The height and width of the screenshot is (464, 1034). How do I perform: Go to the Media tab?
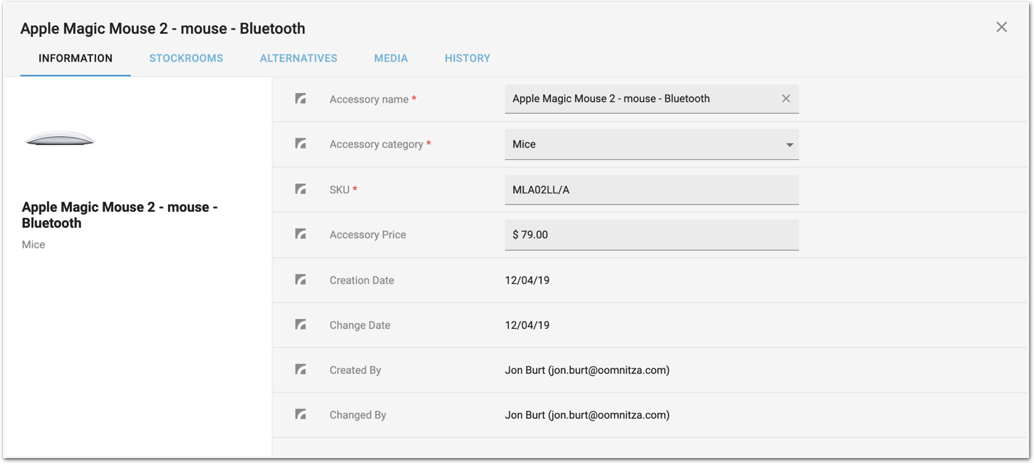point(391,58)
